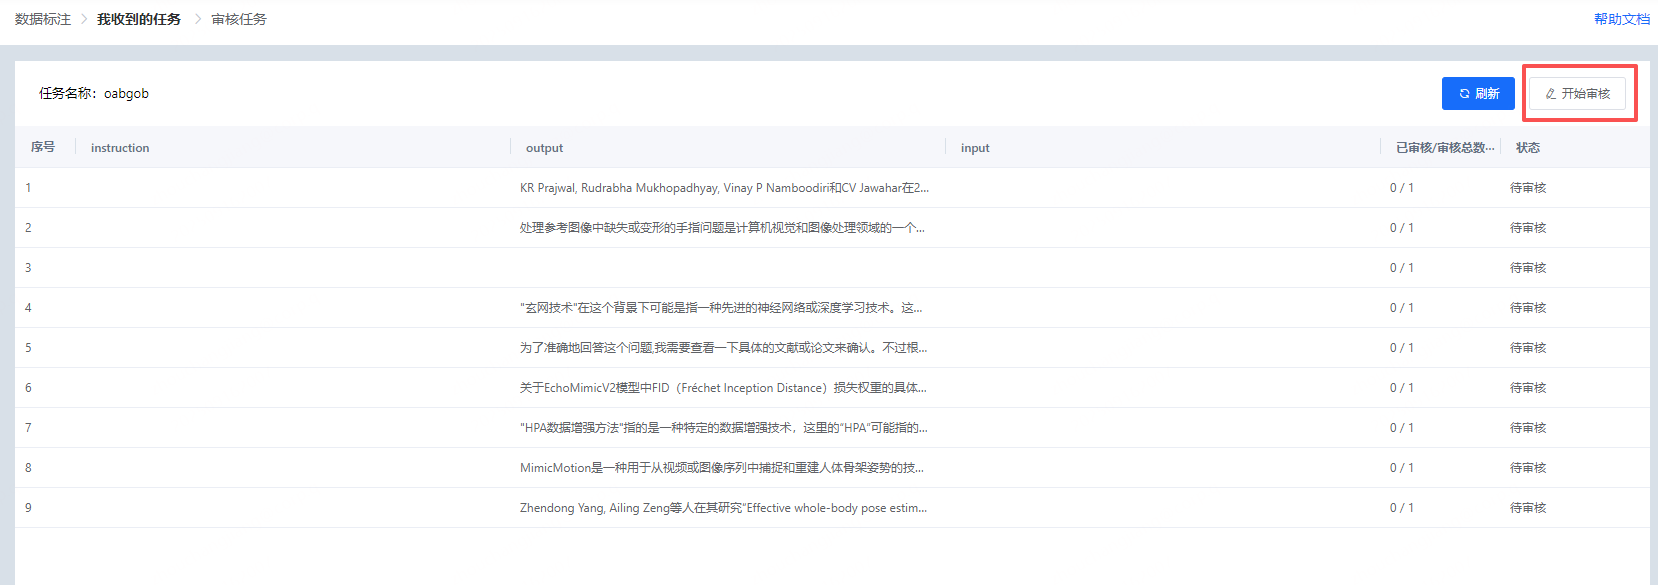
Task: Select the row starting with MimicMotion是一种
Action: coord(832,467)
